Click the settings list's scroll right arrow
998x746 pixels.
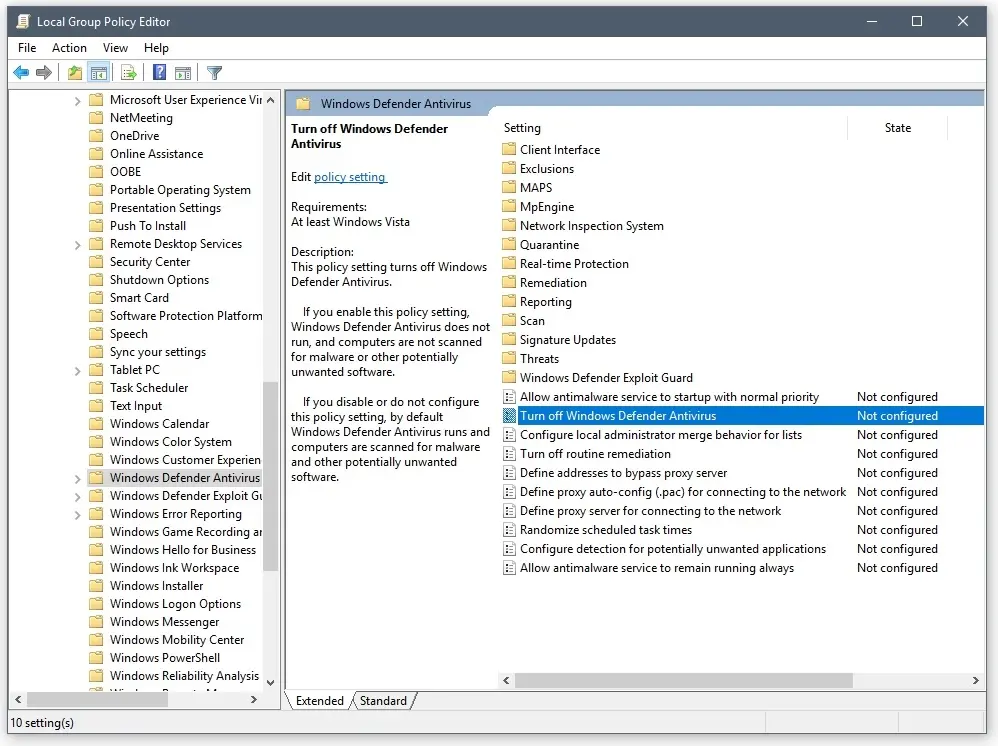click(x=976, y=680)
